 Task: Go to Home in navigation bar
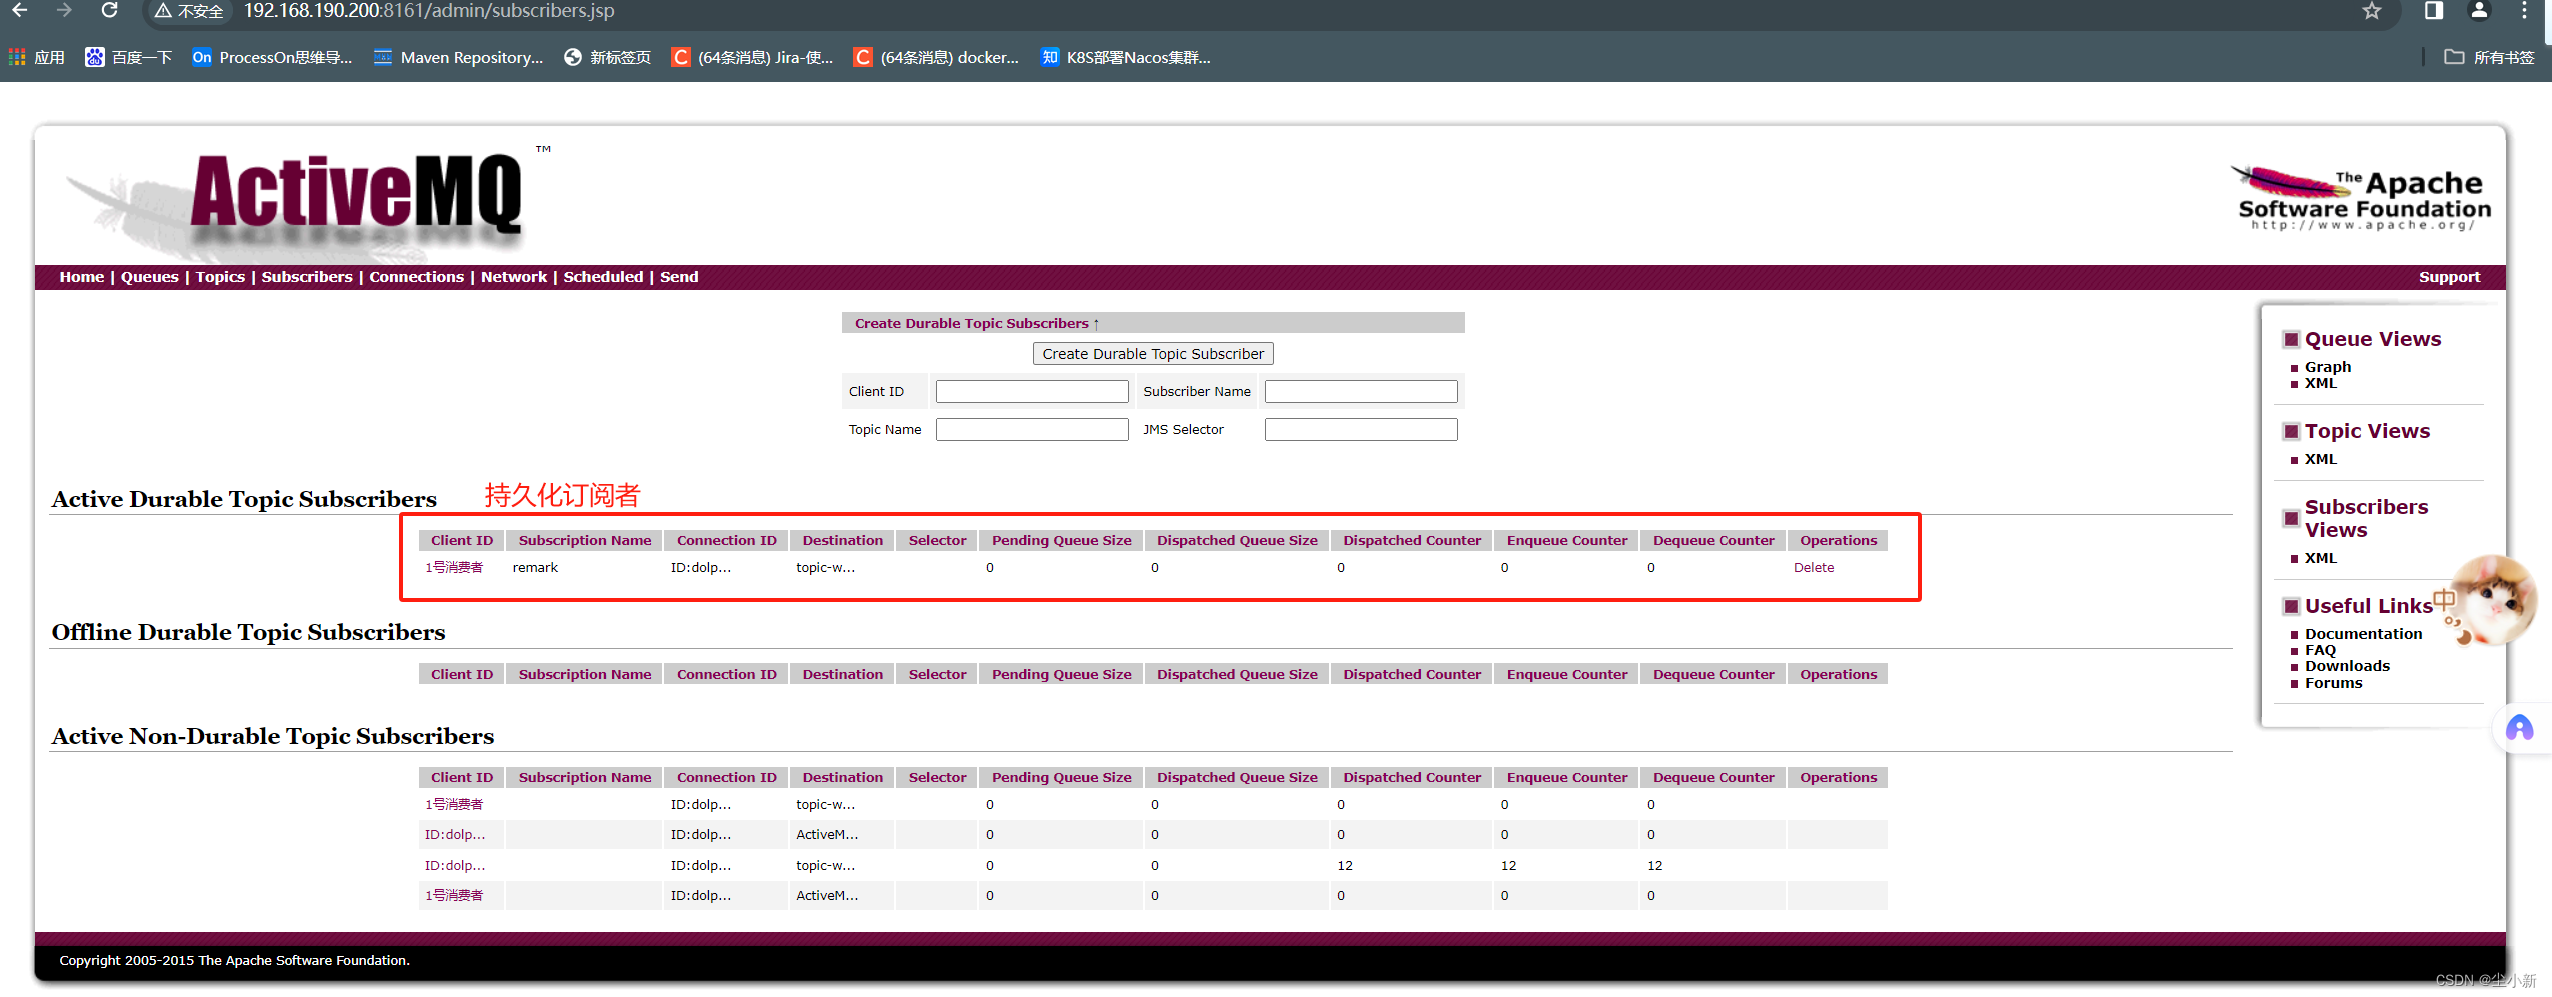click(82, 277)
